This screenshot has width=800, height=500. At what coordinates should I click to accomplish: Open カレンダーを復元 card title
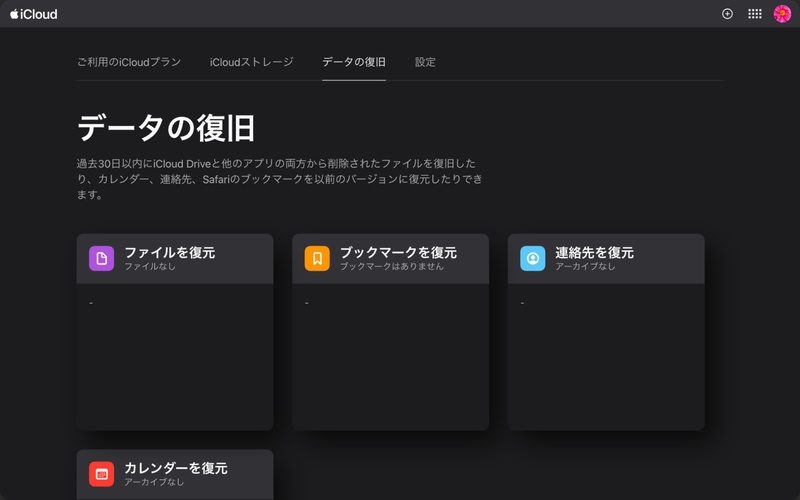pyautogui.click(x=176, y=468)
